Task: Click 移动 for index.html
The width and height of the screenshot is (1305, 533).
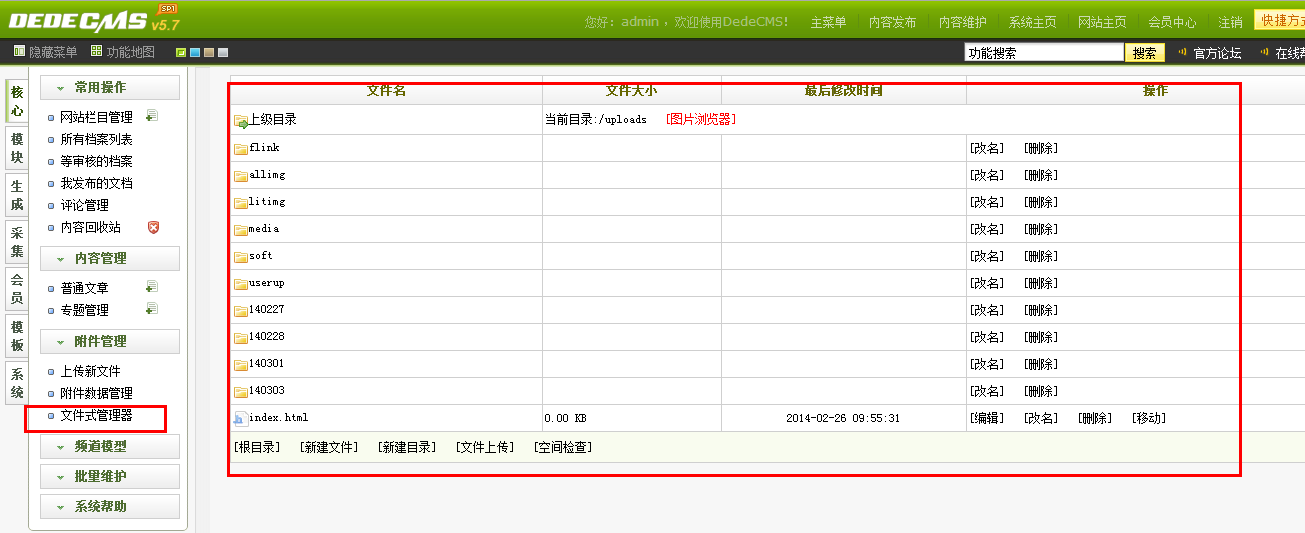Action: pyautogui.click(x=1149, y=418)
